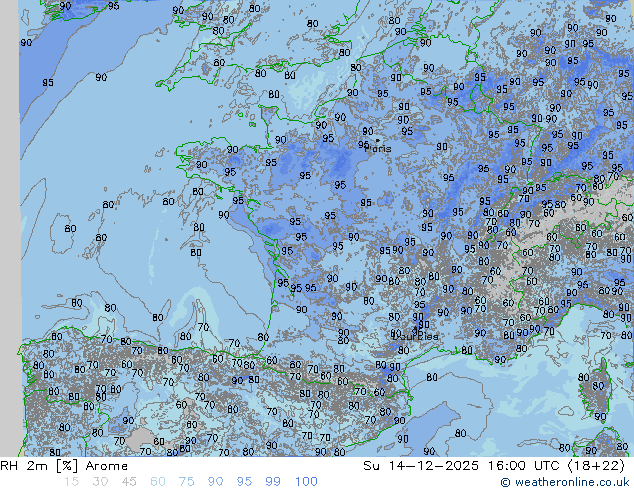Select the 'RH 2m [%] Arome' title text
Screen dimensions: 634x490
[64, 466]
